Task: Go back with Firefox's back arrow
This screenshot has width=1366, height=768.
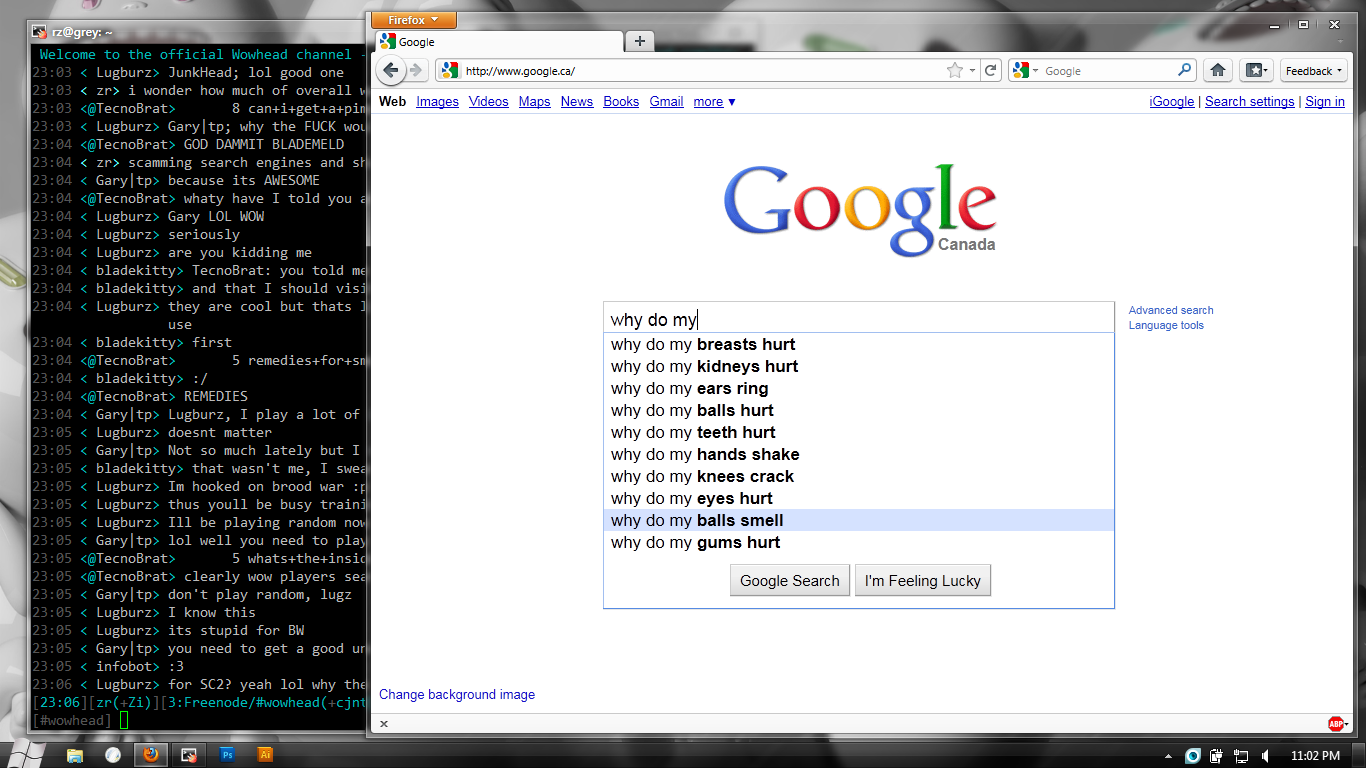Action: click(390, 70)
